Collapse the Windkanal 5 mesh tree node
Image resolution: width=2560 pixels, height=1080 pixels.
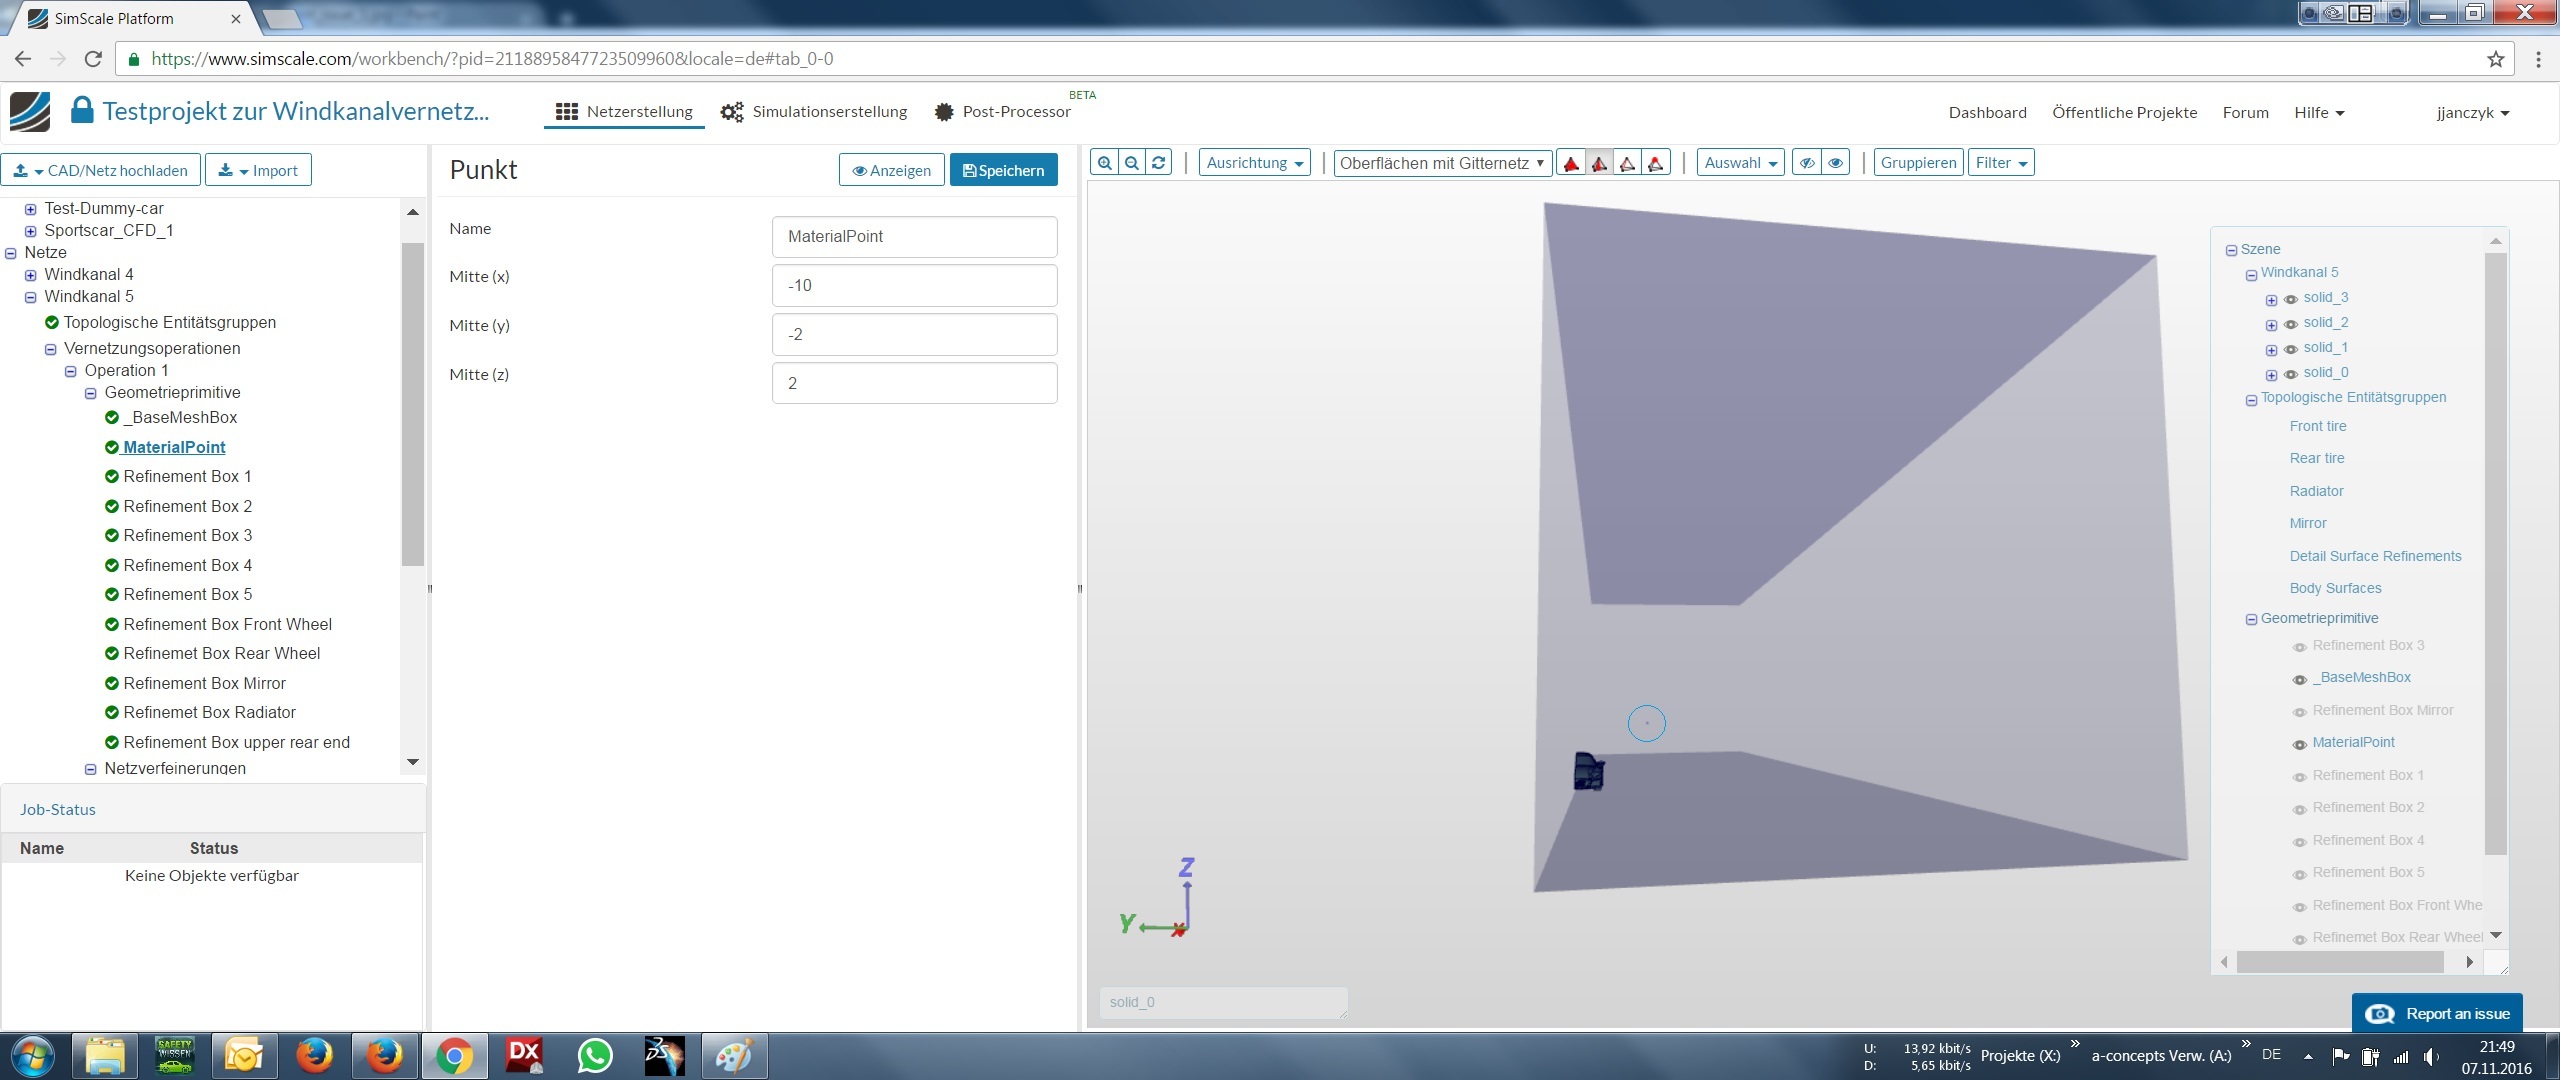(30, 297)
